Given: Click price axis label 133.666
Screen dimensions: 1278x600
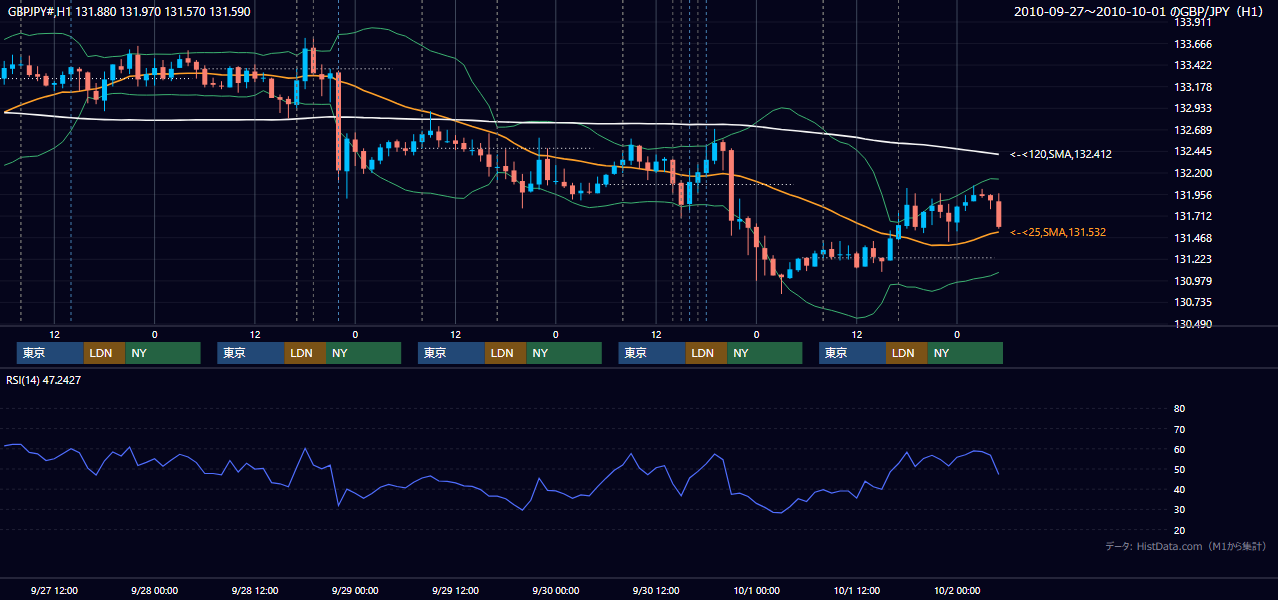Looking at the screenshot, I should tap(1192, 44).
